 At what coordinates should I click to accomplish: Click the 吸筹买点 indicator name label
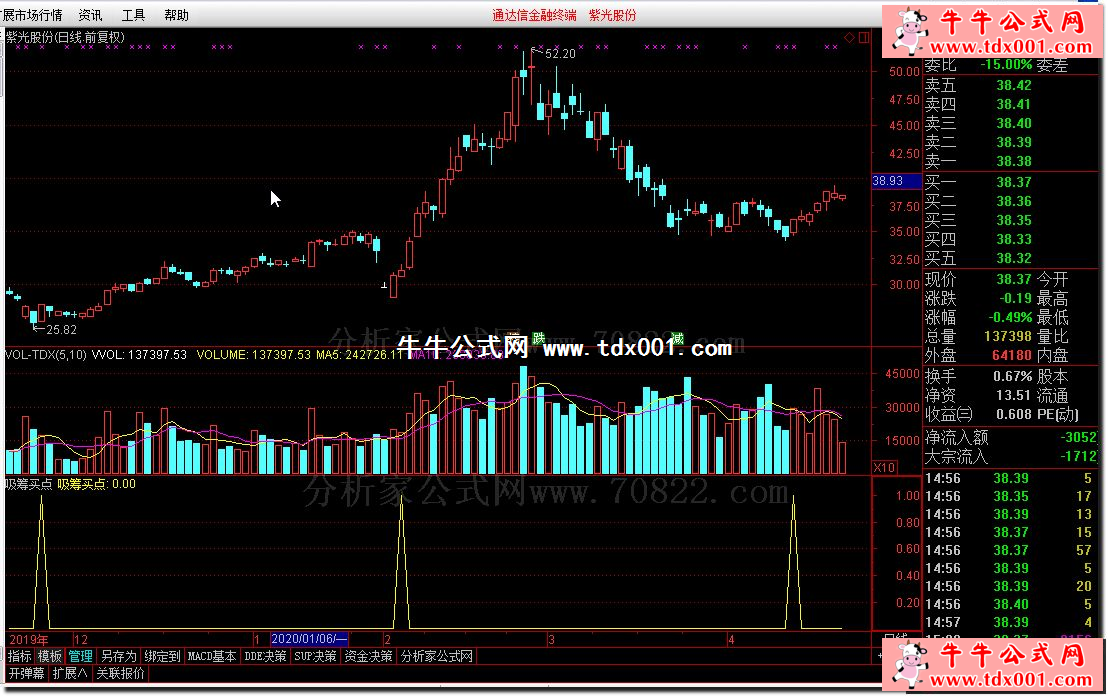pos(28,484)
